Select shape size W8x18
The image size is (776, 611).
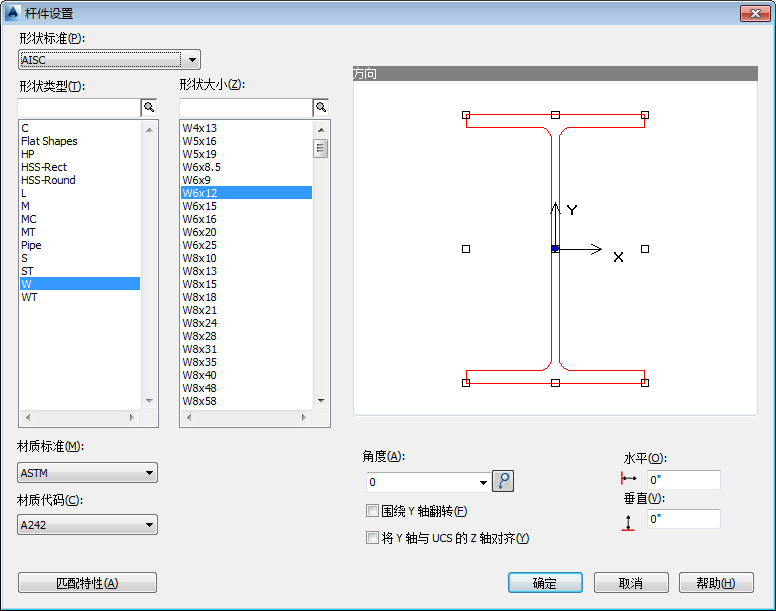click(246, 297)
